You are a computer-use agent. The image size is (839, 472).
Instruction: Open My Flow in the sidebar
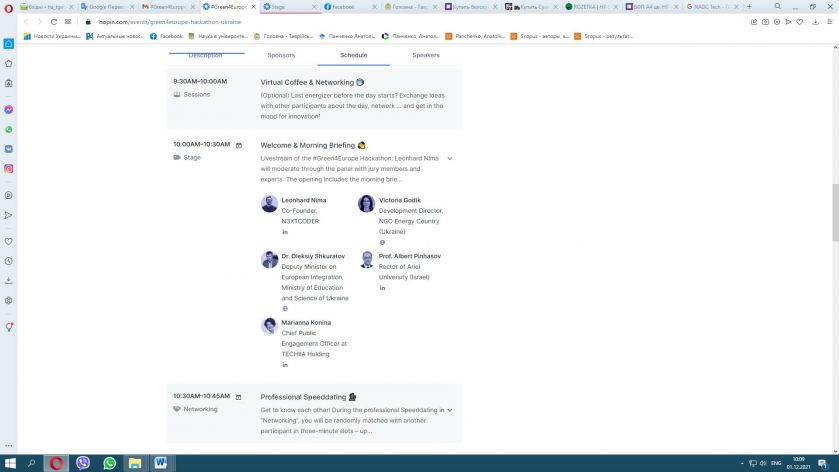pos(9,215)
